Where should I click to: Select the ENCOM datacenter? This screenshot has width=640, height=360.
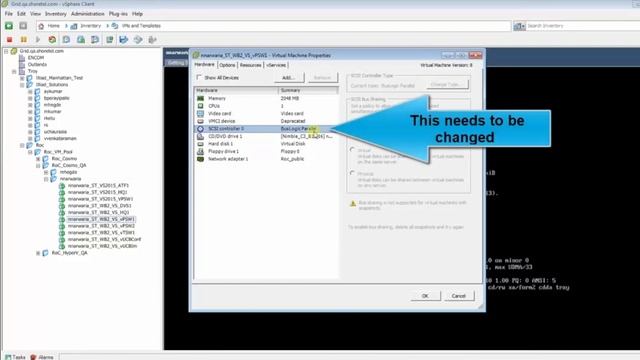(x=36, y=58)
